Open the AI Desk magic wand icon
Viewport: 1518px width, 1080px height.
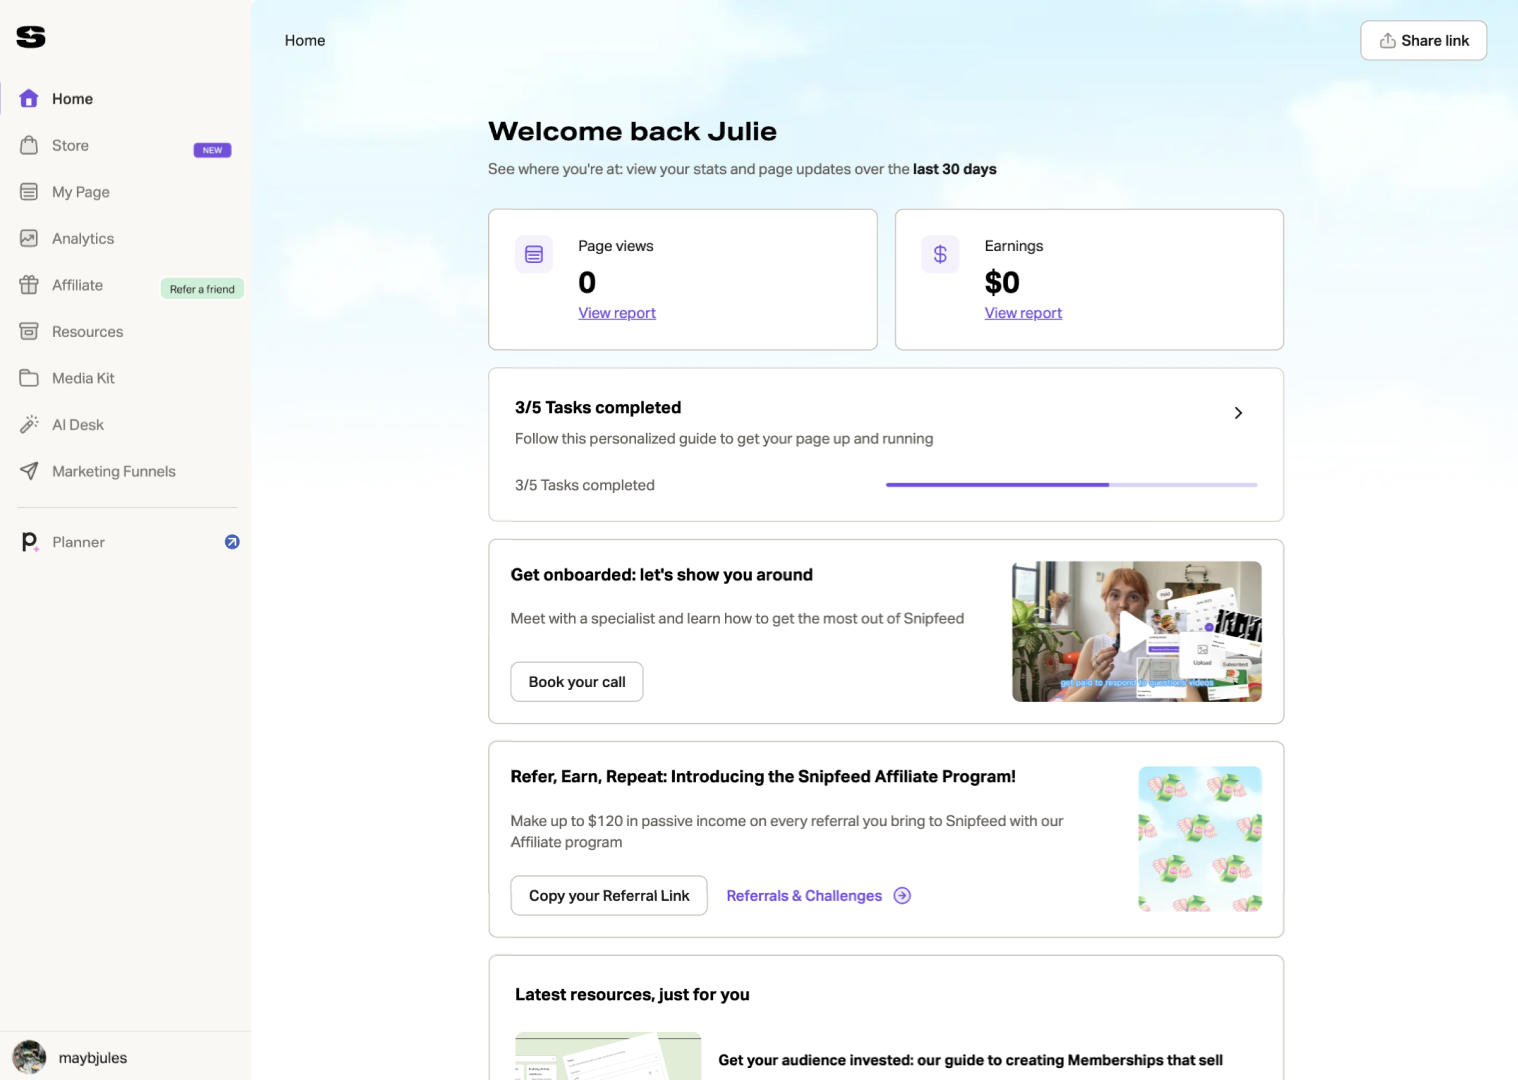[29, 425]
